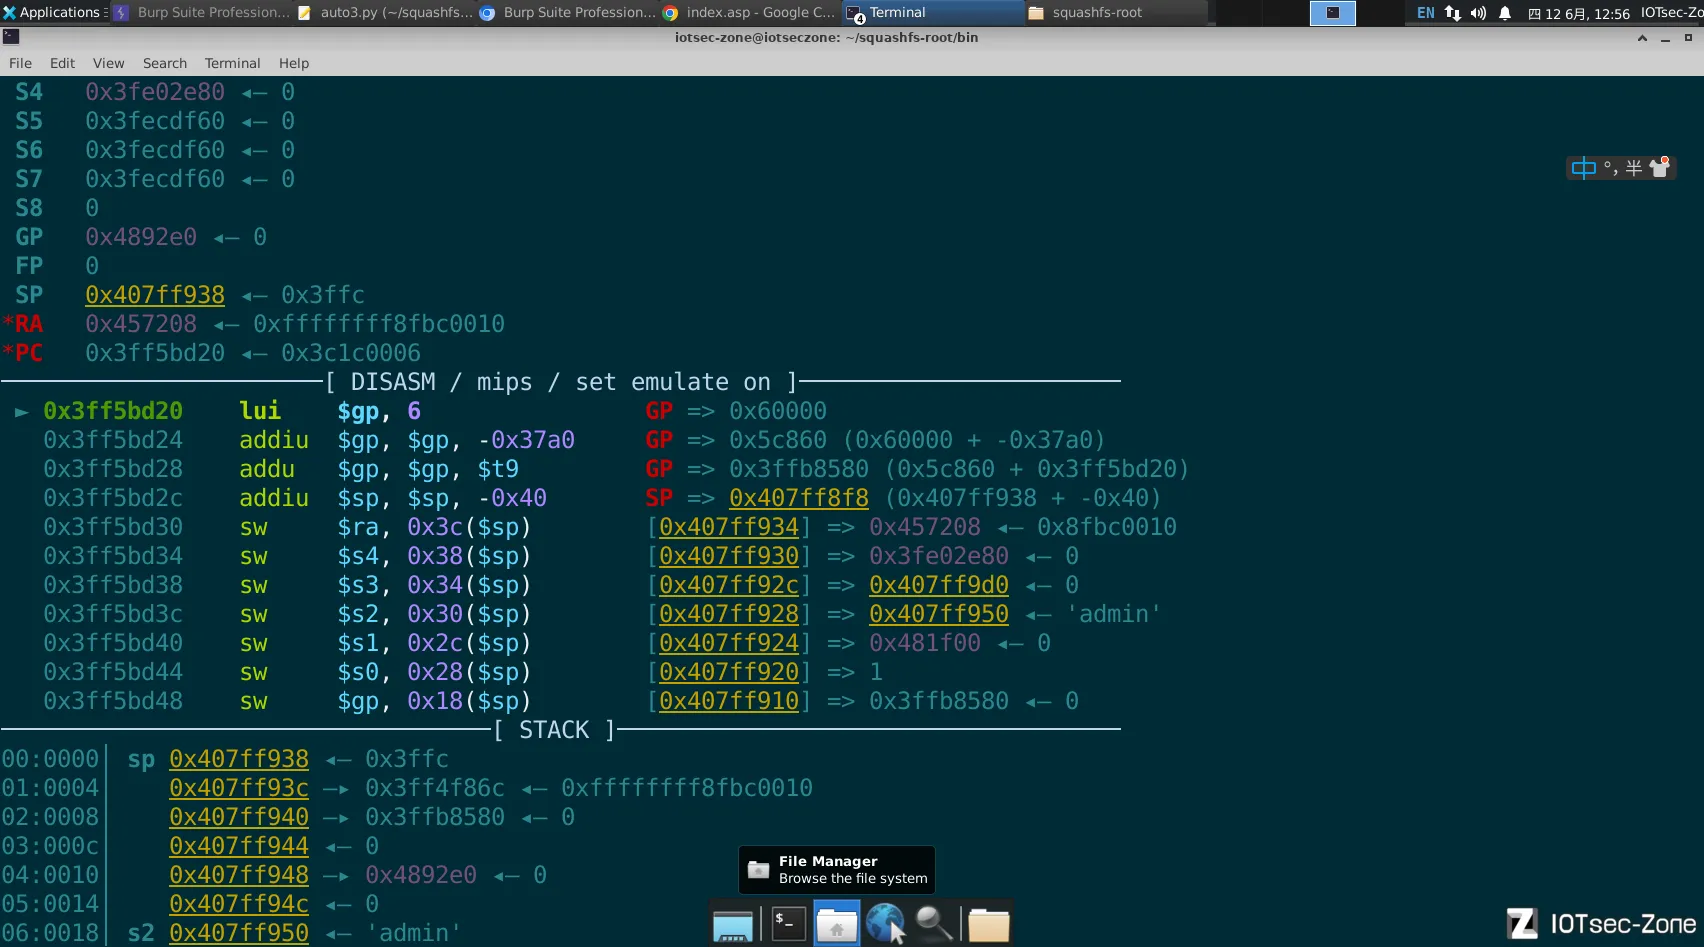Click stack address 0x407ff93c
Image resolution: width=1704 pixels, height=947 pixels.
pyautogui.click(x=239, y=788)
